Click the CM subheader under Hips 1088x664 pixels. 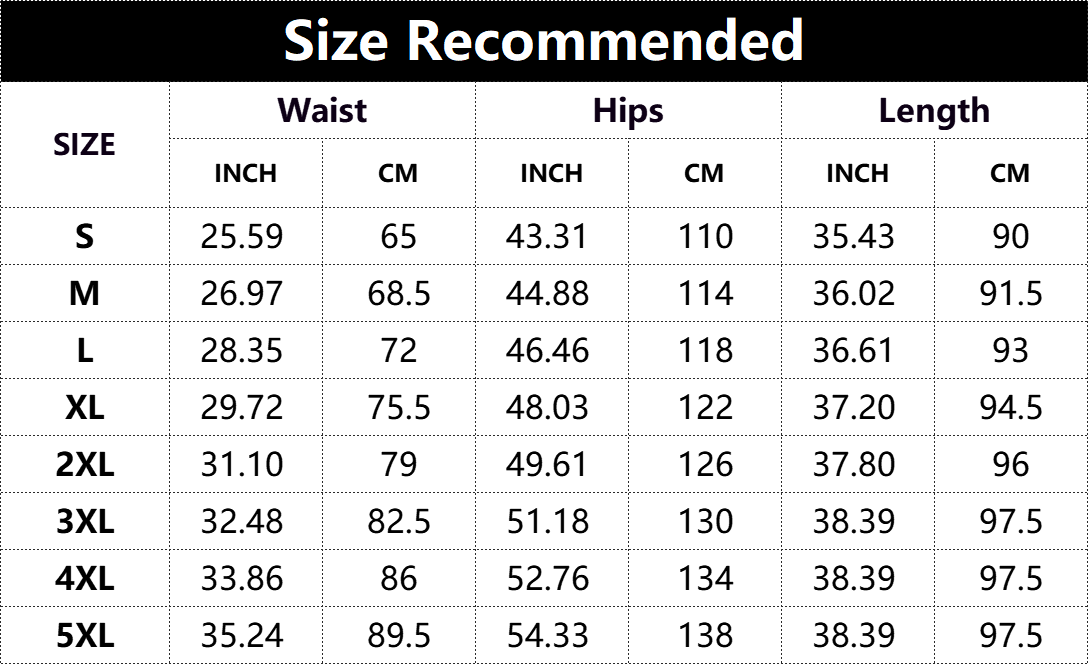[x=704, y=173]
